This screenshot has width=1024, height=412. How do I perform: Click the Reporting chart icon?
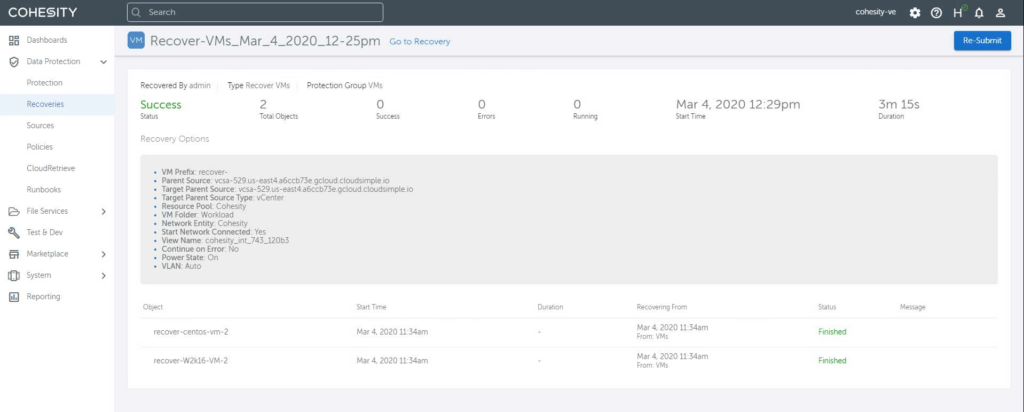click(14, 296)
